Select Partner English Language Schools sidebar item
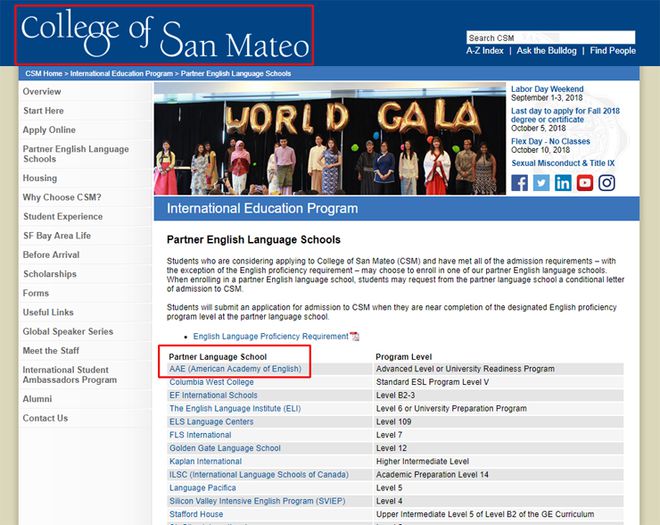 point(76,154)
